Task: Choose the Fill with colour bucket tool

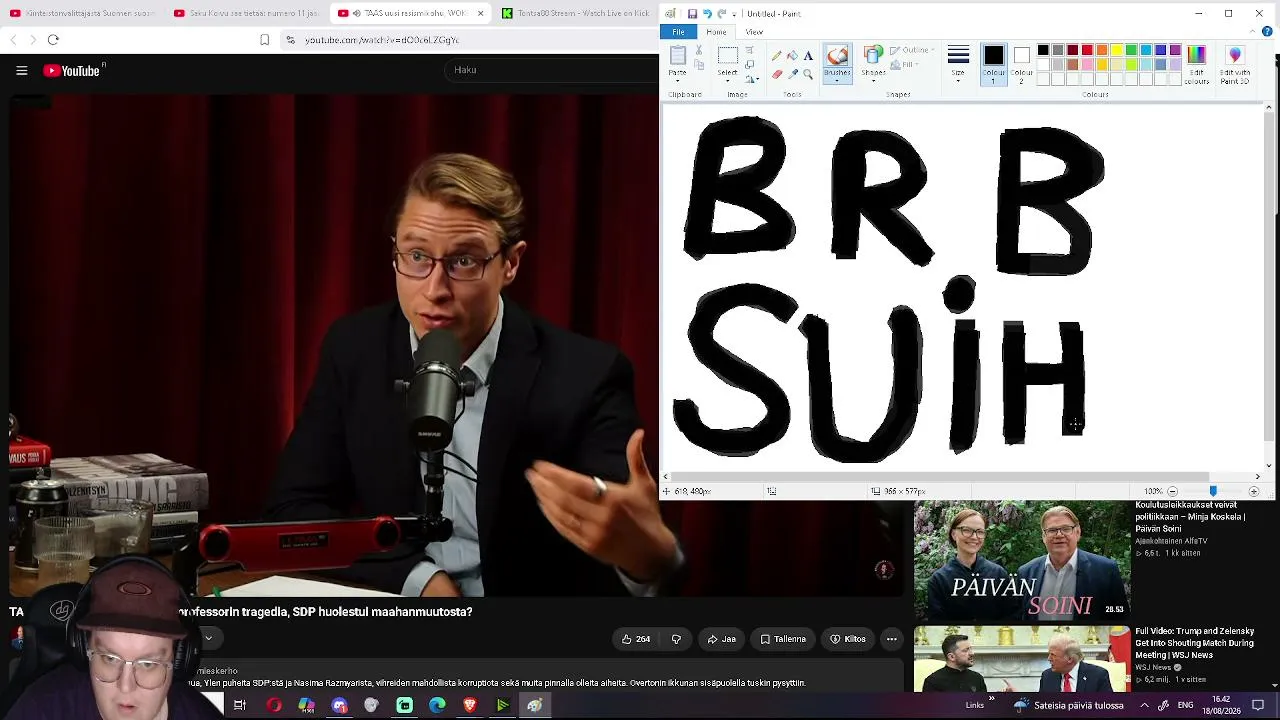Action: coord(792,56)
